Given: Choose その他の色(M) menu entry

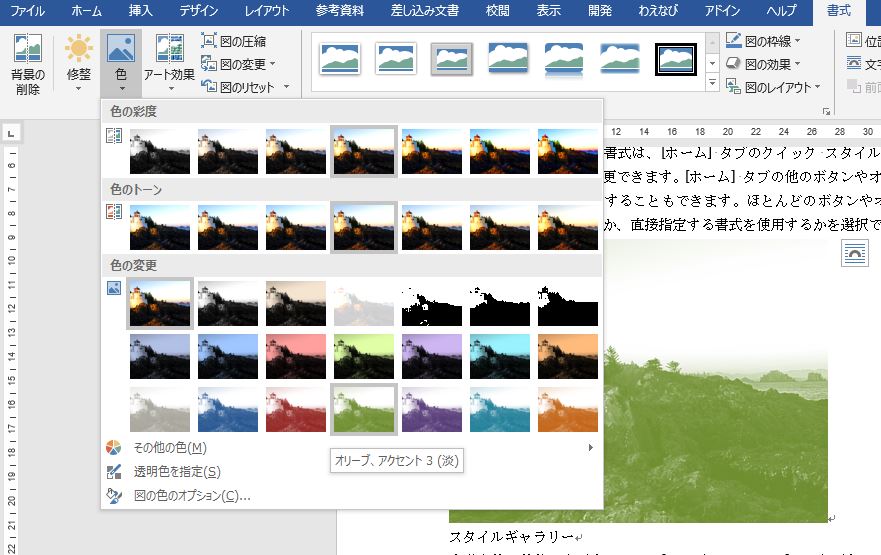Looking at the screenshot, I should point(352,448).
